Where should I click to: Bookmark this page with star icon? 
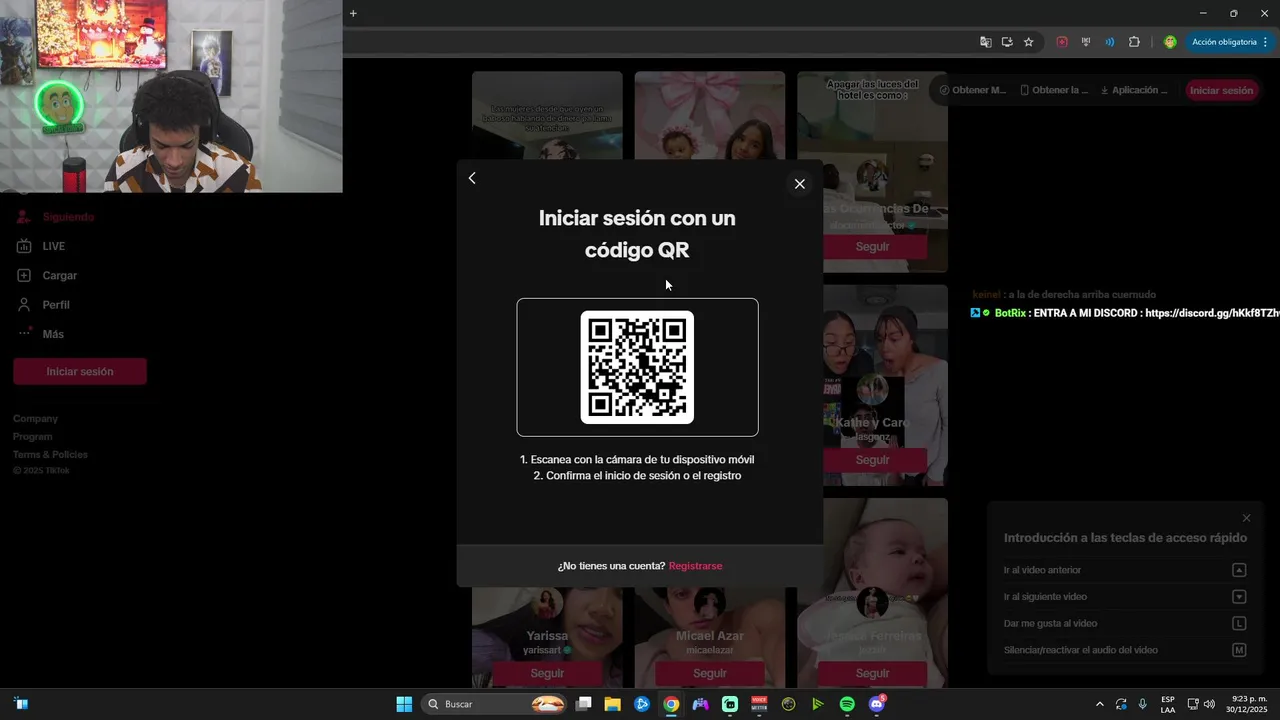(1028, 42)
